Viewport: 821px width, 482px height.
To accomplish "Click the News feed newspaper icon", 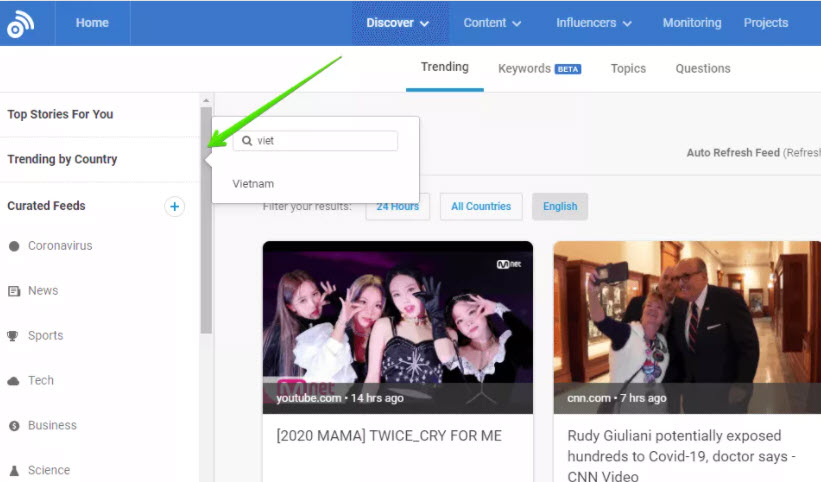I will [x=14, y=291].
